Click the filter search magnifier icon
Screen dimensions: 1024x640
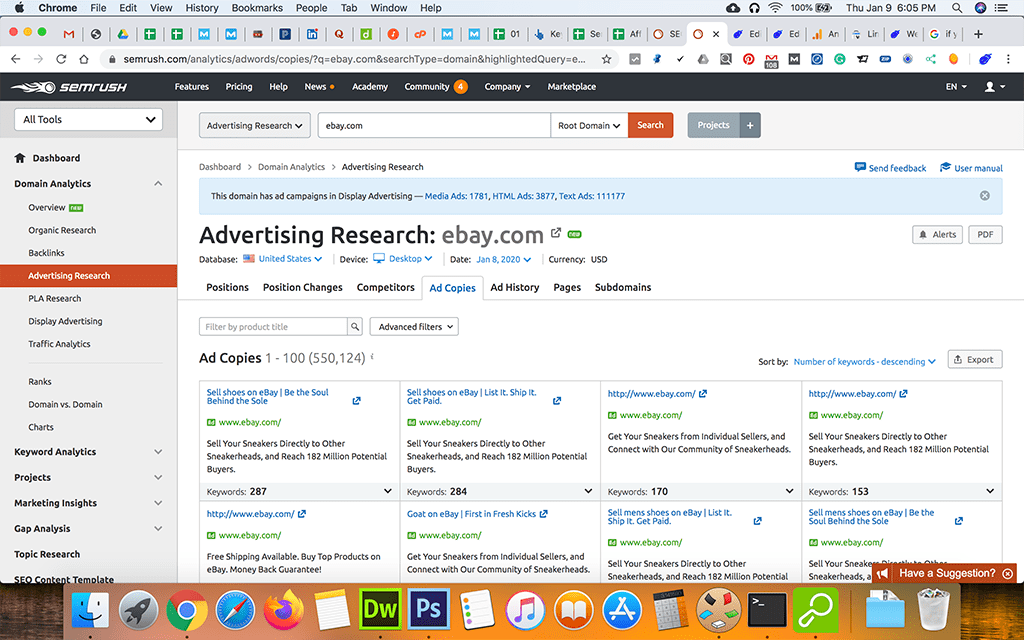[x=355, y=327]
